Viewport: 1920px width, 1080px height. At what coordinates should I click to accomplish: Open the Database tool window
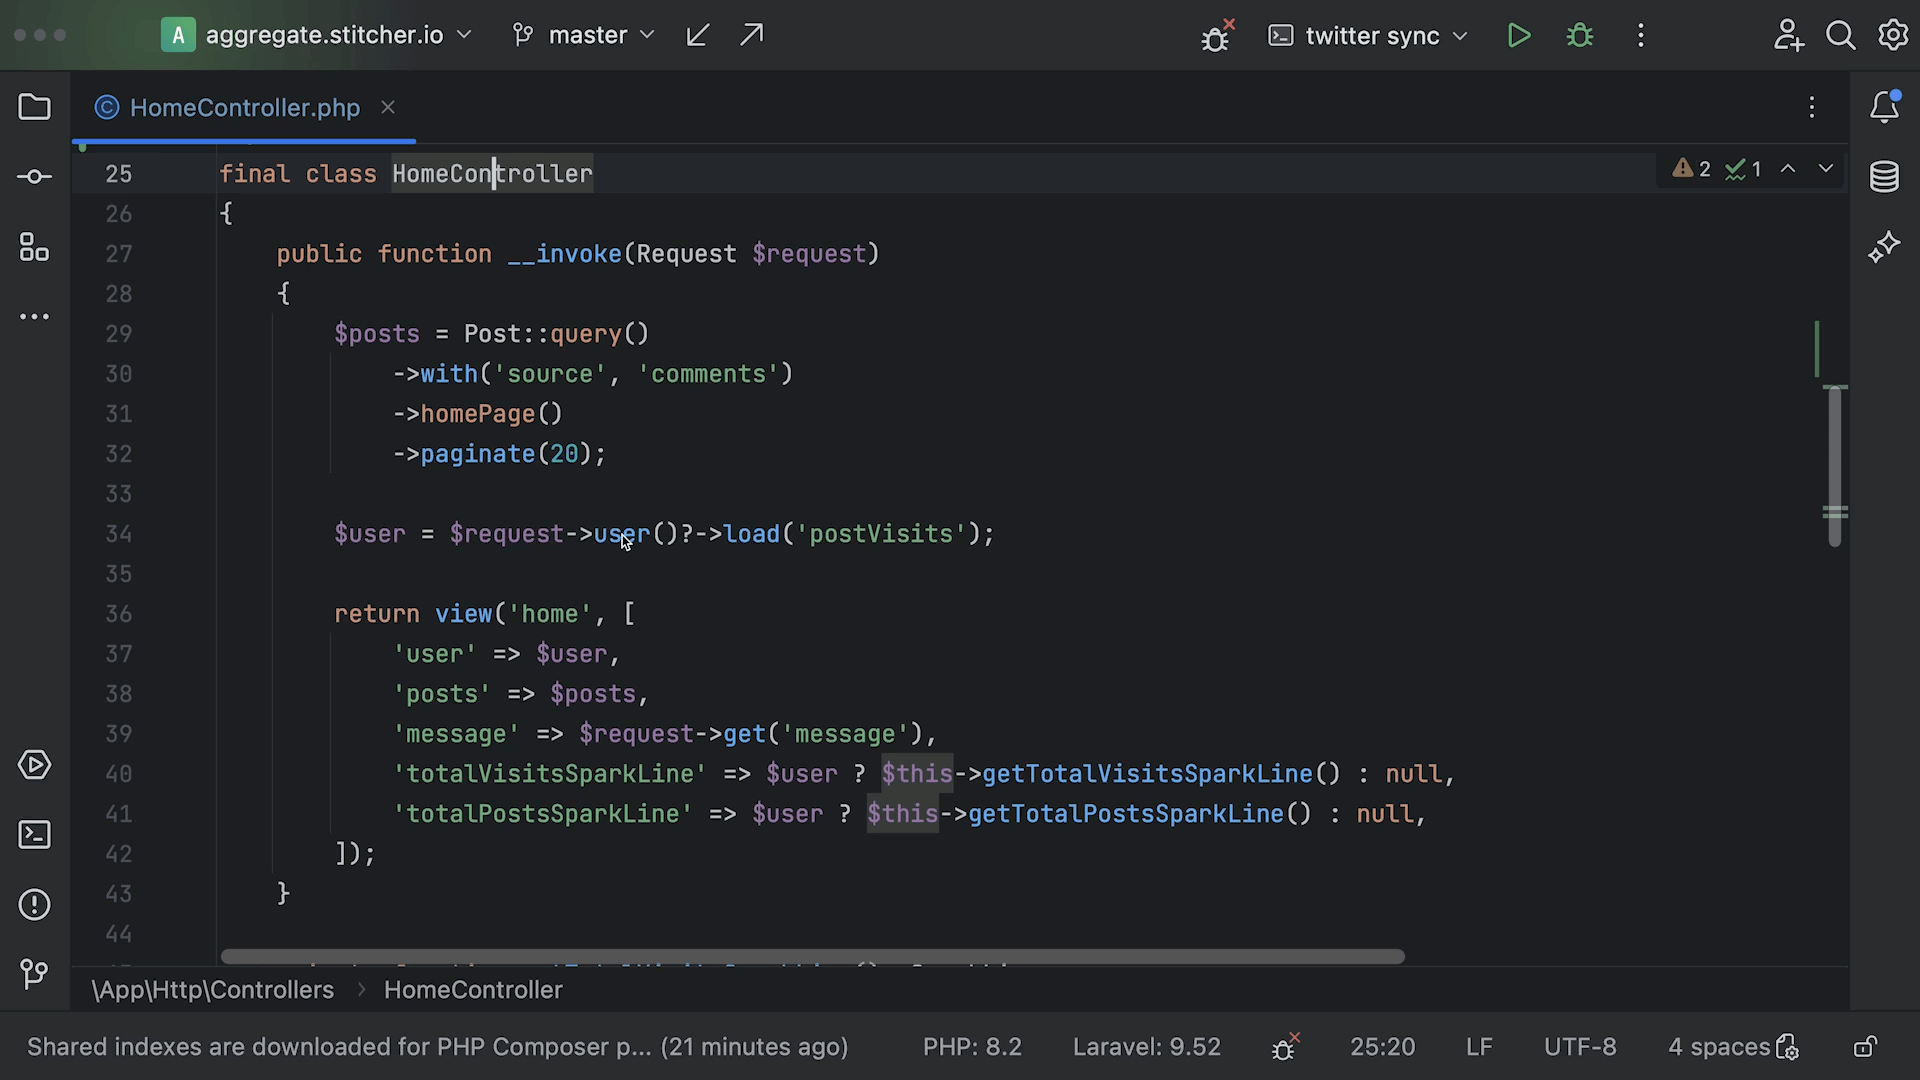[1884, 177]
